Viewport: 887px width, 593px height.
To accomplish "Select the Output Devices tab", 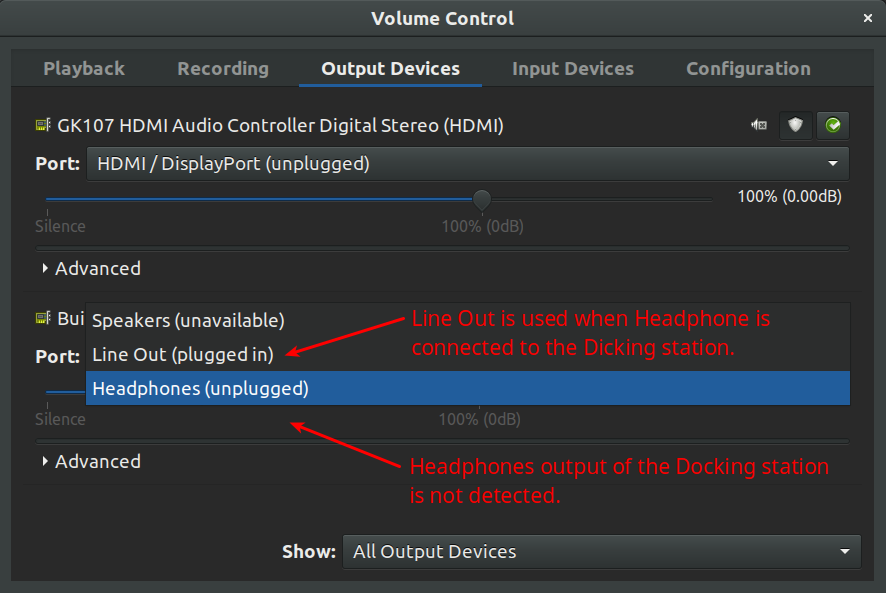I will 390,69.
